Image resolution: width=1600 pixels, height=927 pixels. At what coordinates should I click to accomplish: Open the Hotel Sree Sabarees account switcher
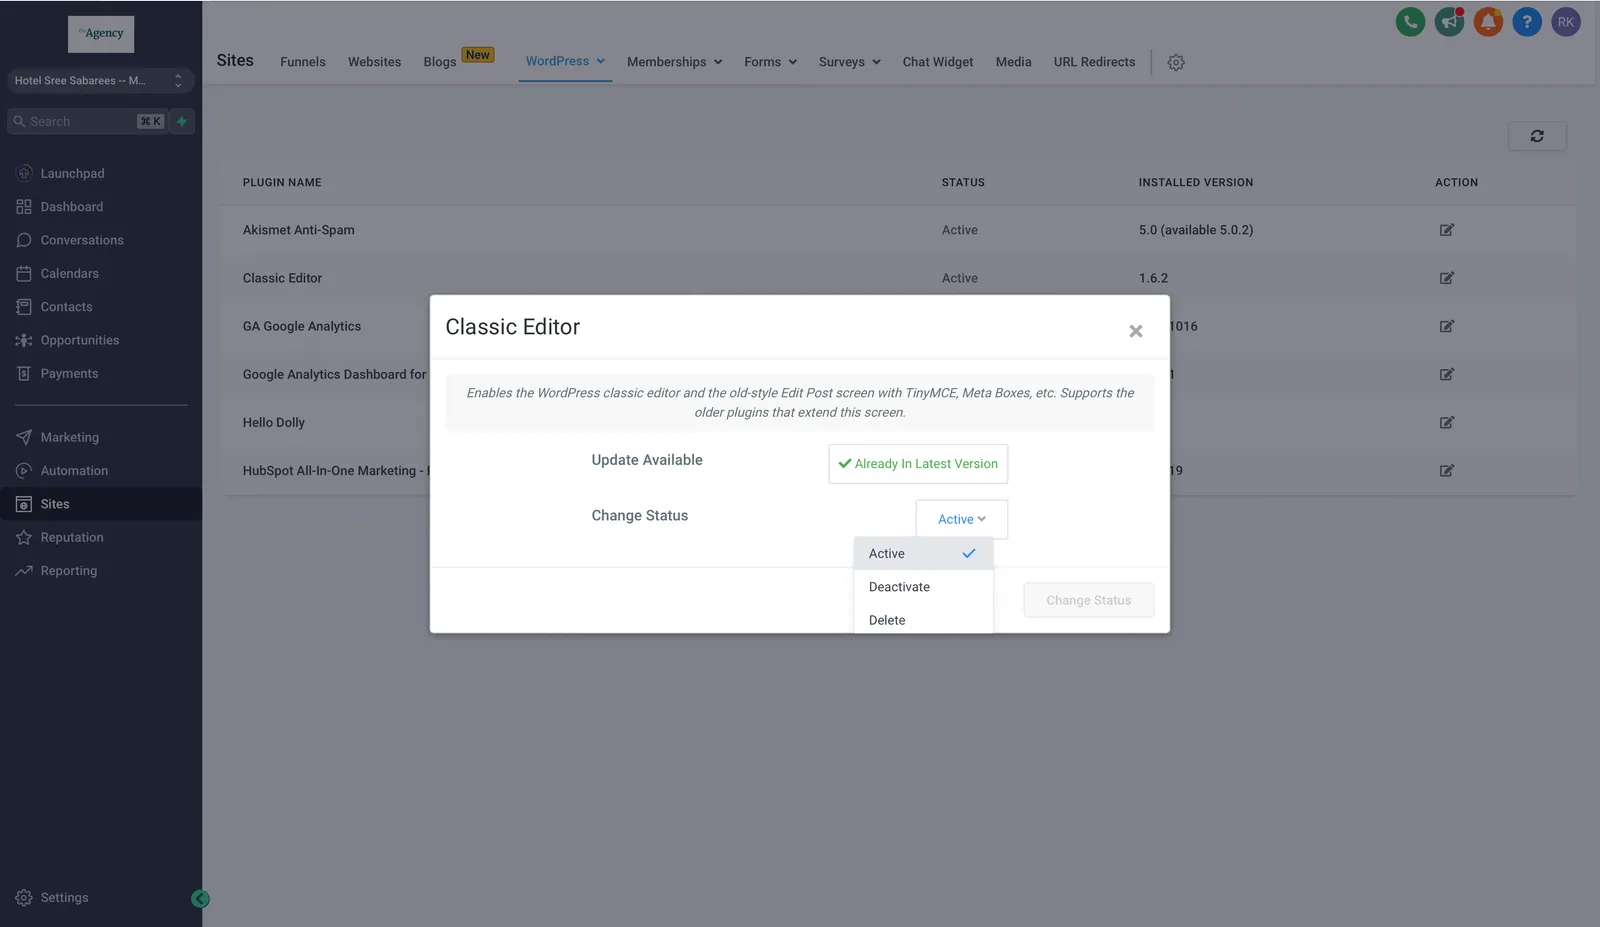point(100,80)
